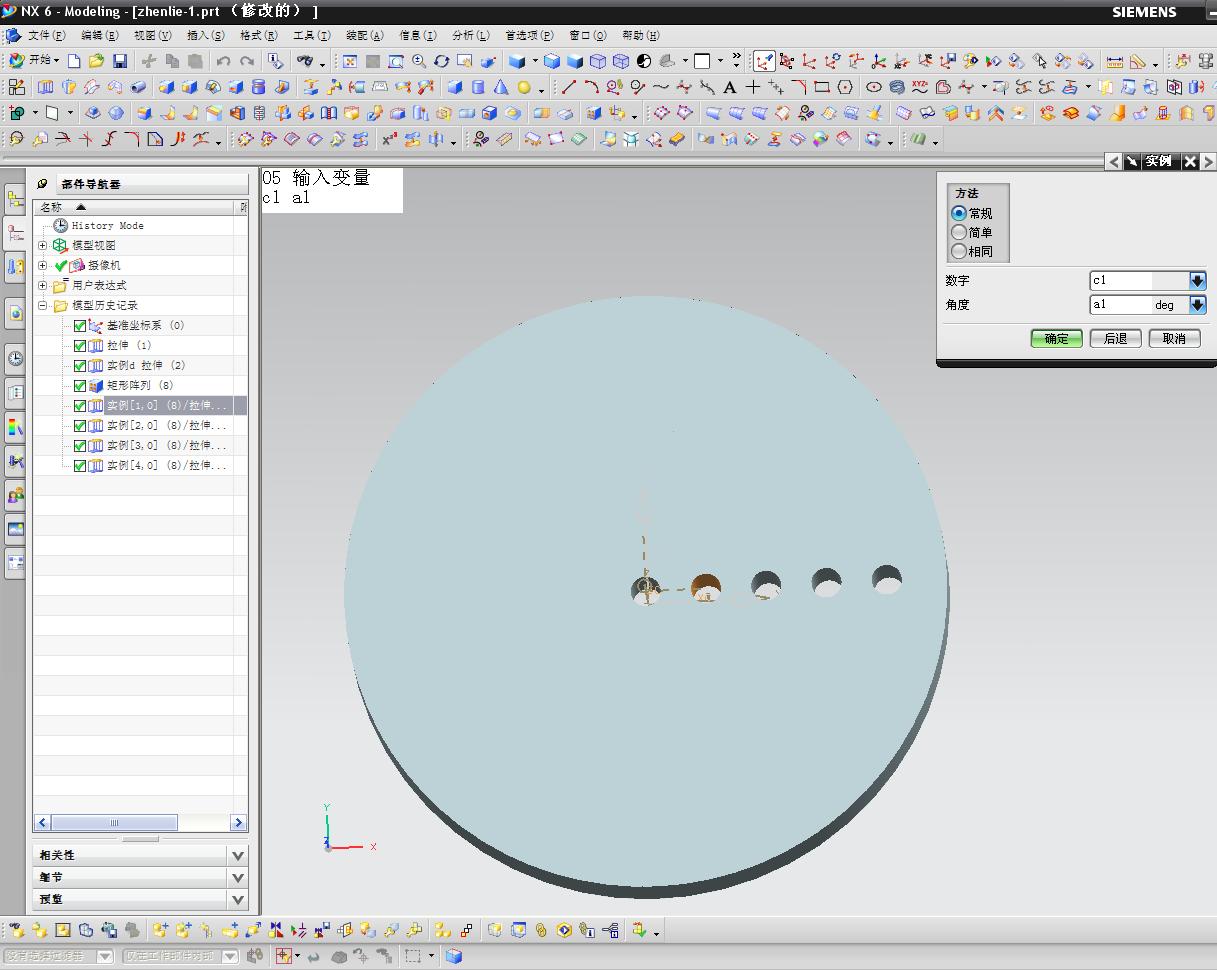This screenshot has height=970, width=1217.
Task: Click the 角度 input field
Action: click(x=1120, y=305)
